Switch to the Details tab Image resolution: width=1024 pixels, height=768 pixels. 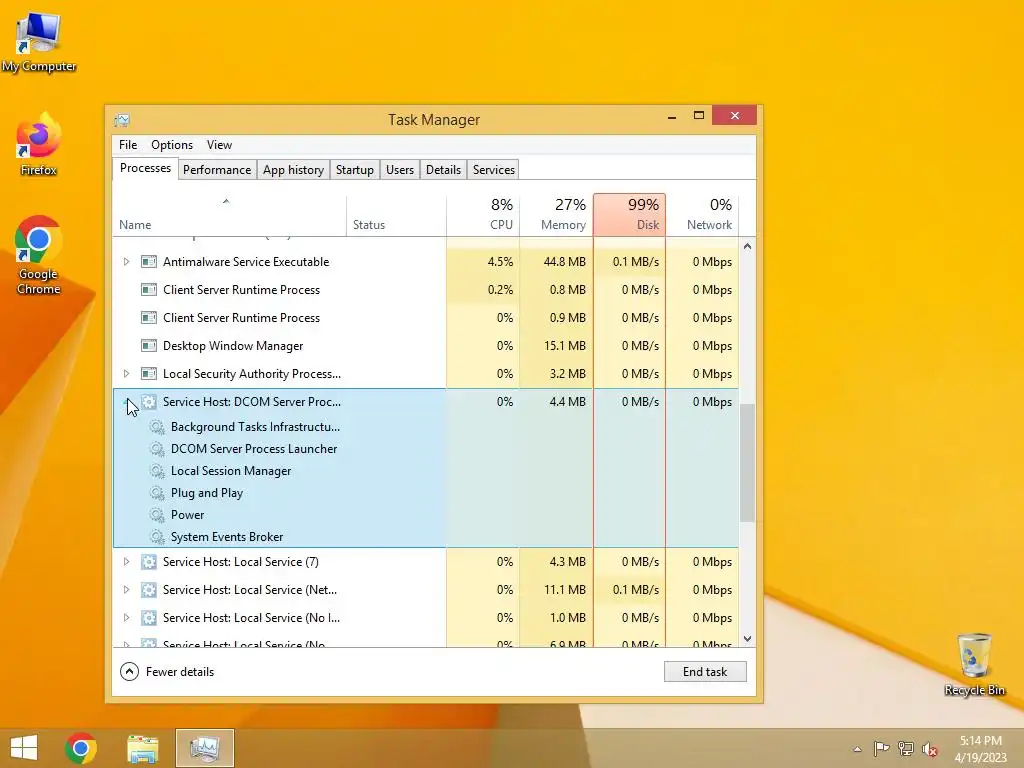(x=443, y=170)
